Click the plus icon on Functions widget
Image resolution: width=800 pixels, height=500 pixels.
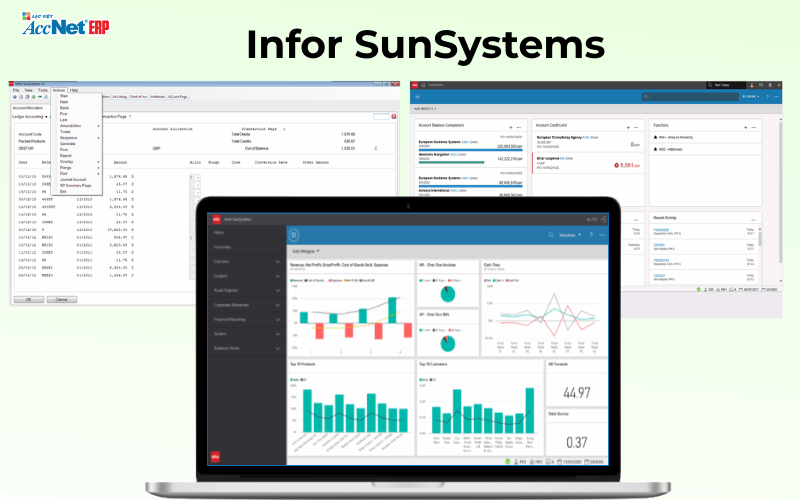tap(745, 127)
